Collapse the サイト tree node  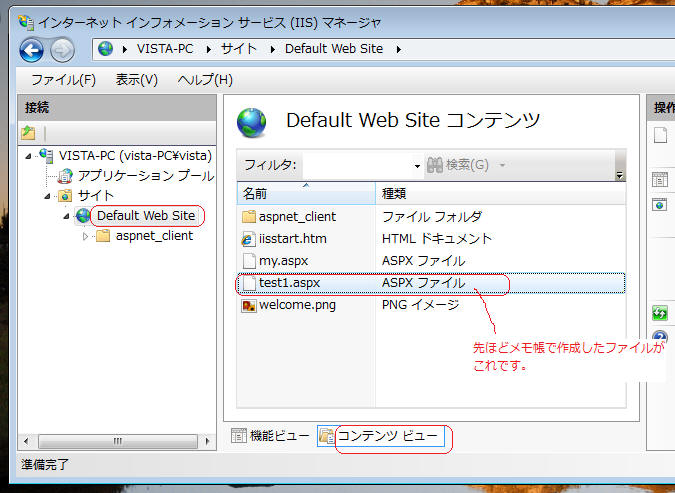(x=47, y=196)
